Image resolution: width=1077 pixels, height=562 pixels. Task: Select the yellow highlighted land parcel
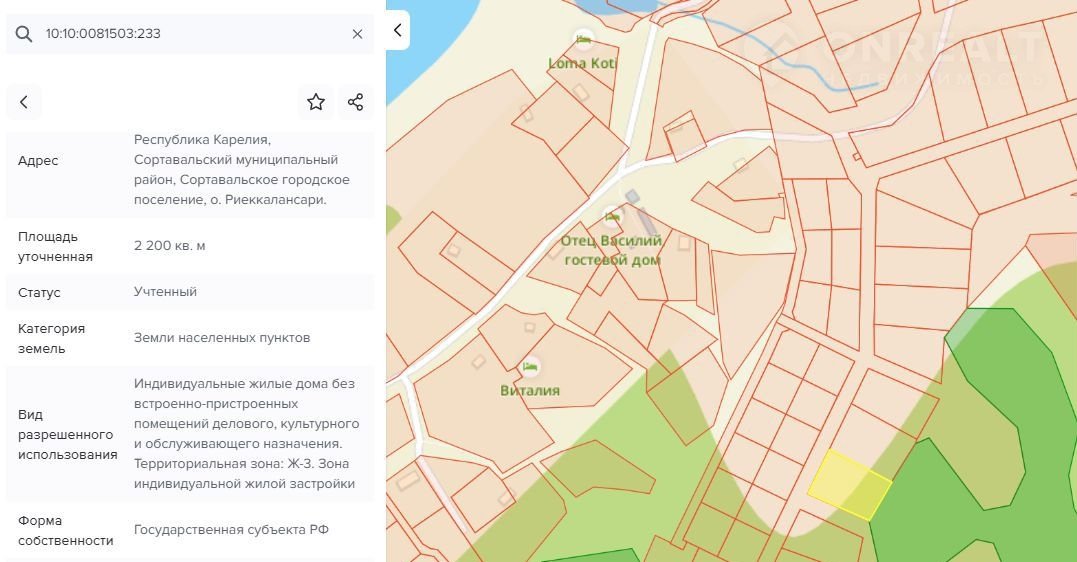point(848,484)
